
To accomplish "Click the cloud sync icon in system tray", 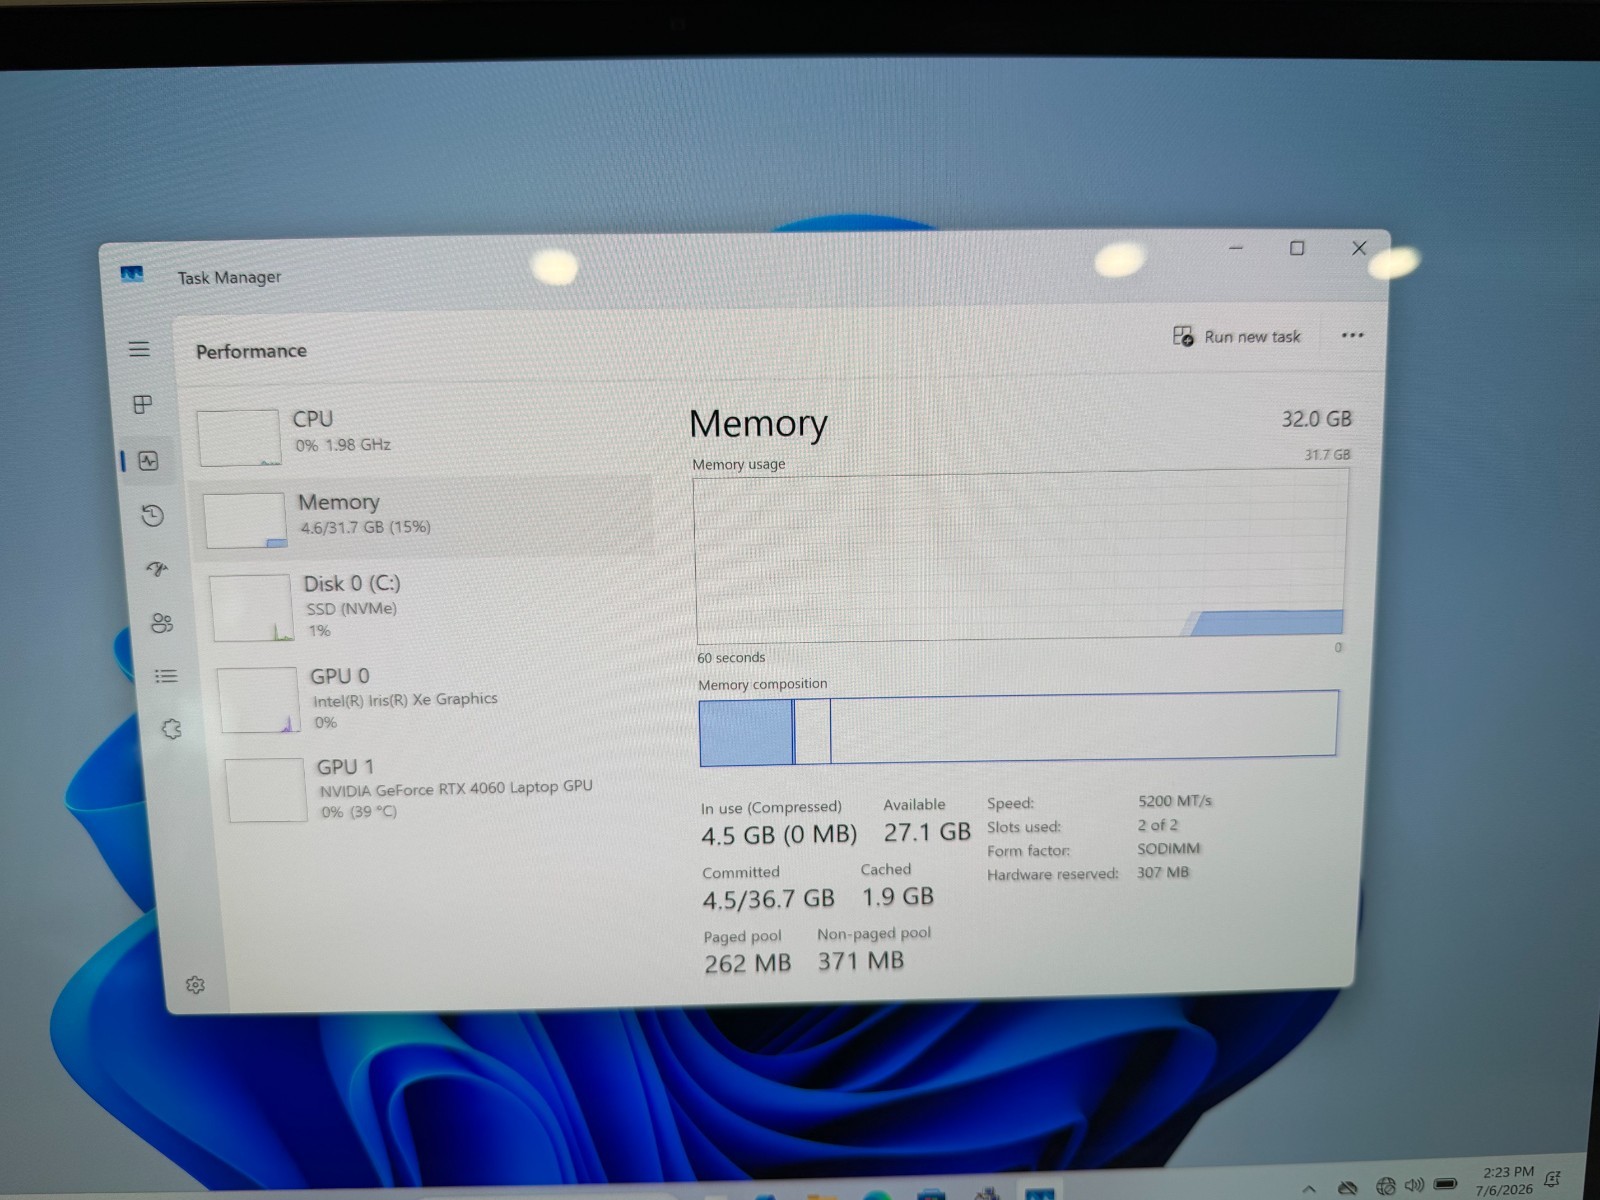I will [x=1348, y=1188].
